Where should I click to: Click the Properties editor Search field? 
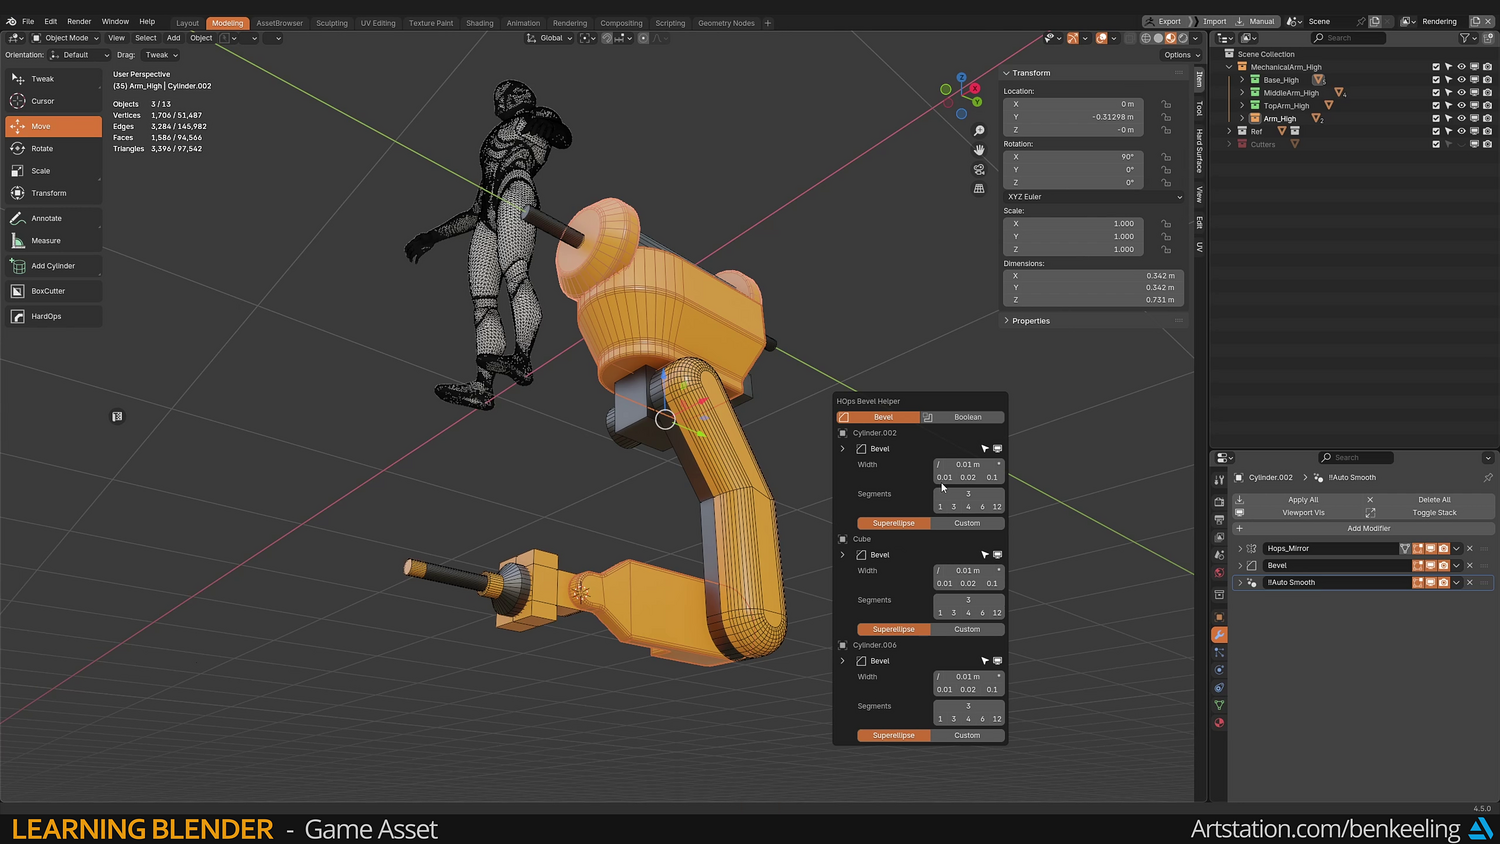(1356, 458)
